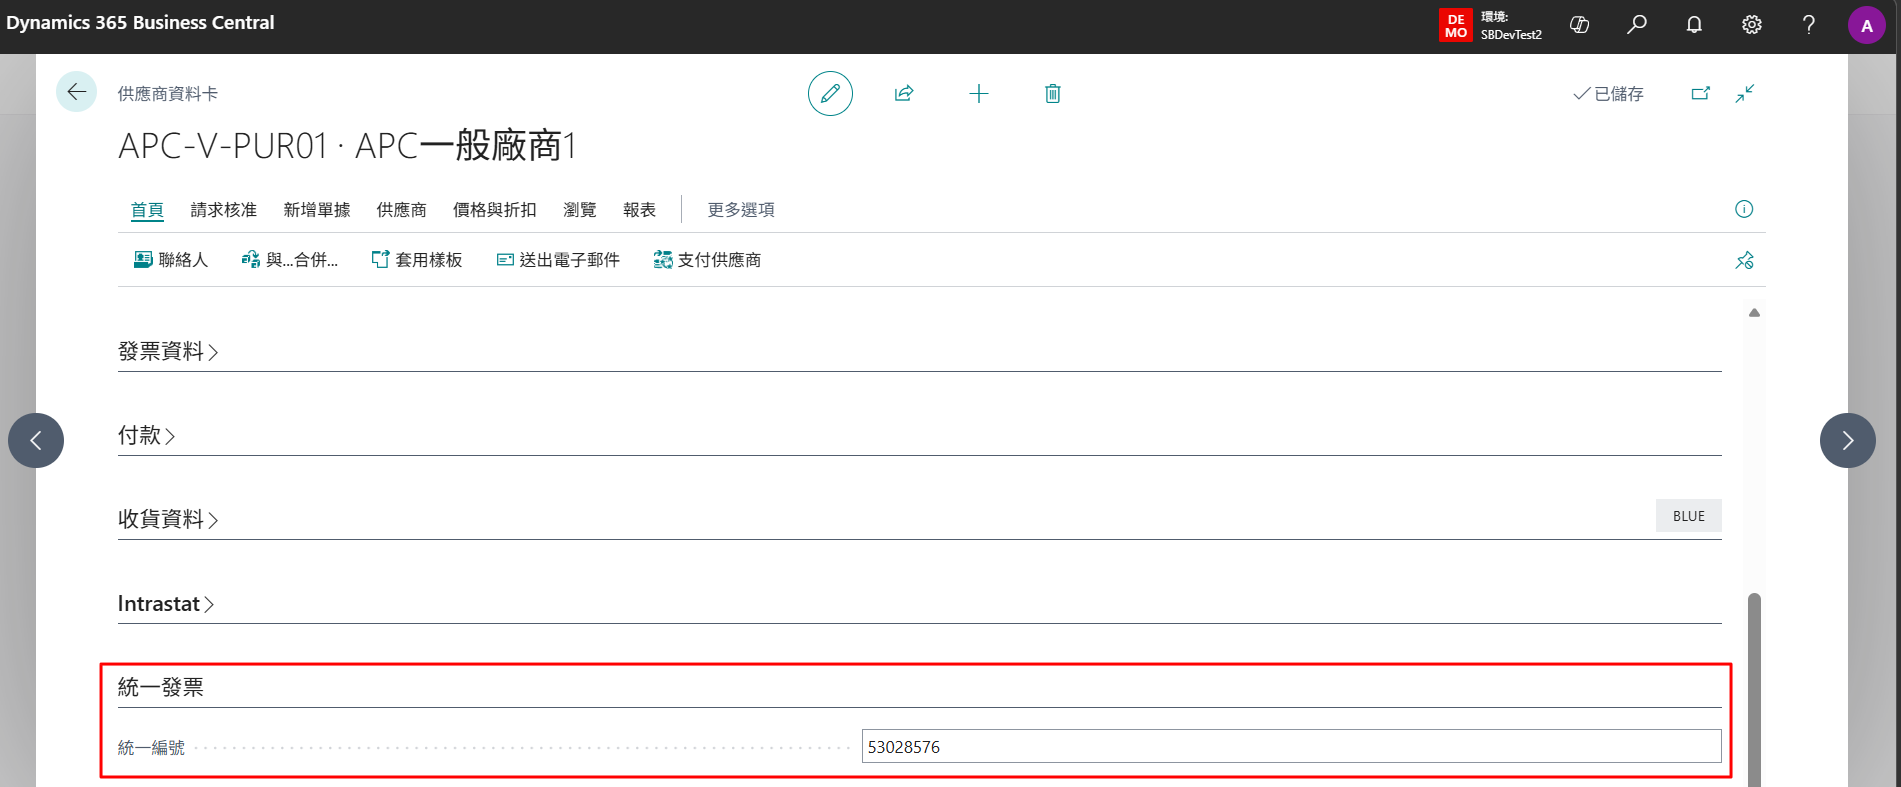Click 送出電子郵件 action
This screenshot has height=787, width=1901.
[559, 260]
